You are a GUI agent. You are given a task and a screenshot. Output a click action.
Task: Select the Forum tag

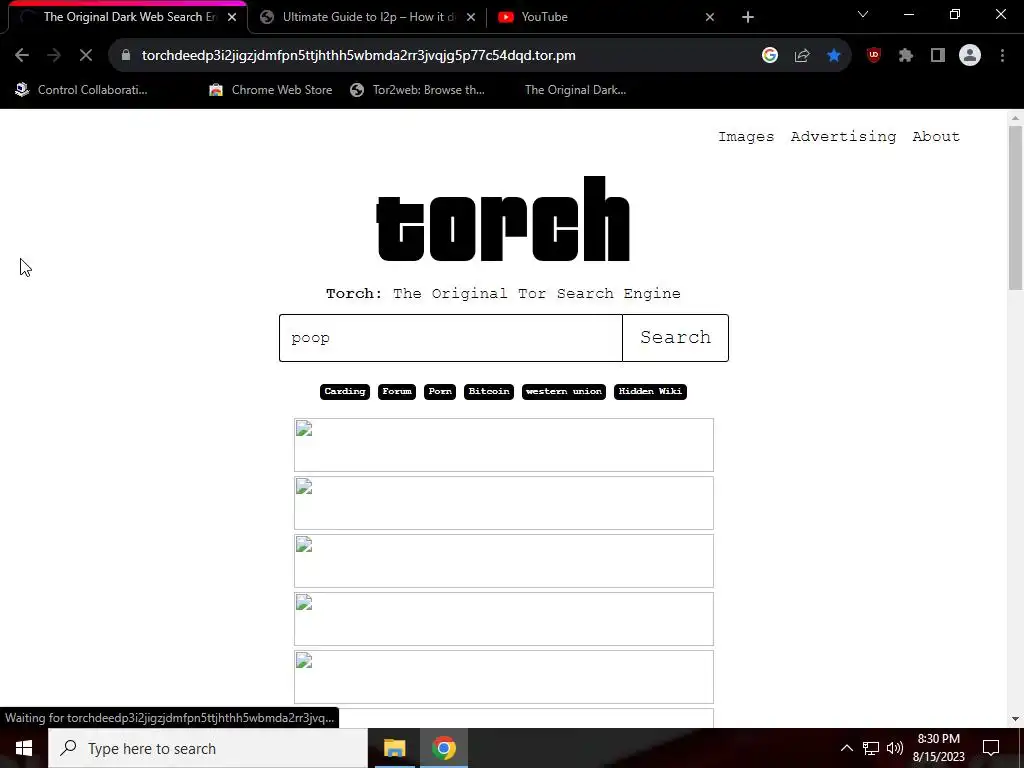(x=397, y=392)
